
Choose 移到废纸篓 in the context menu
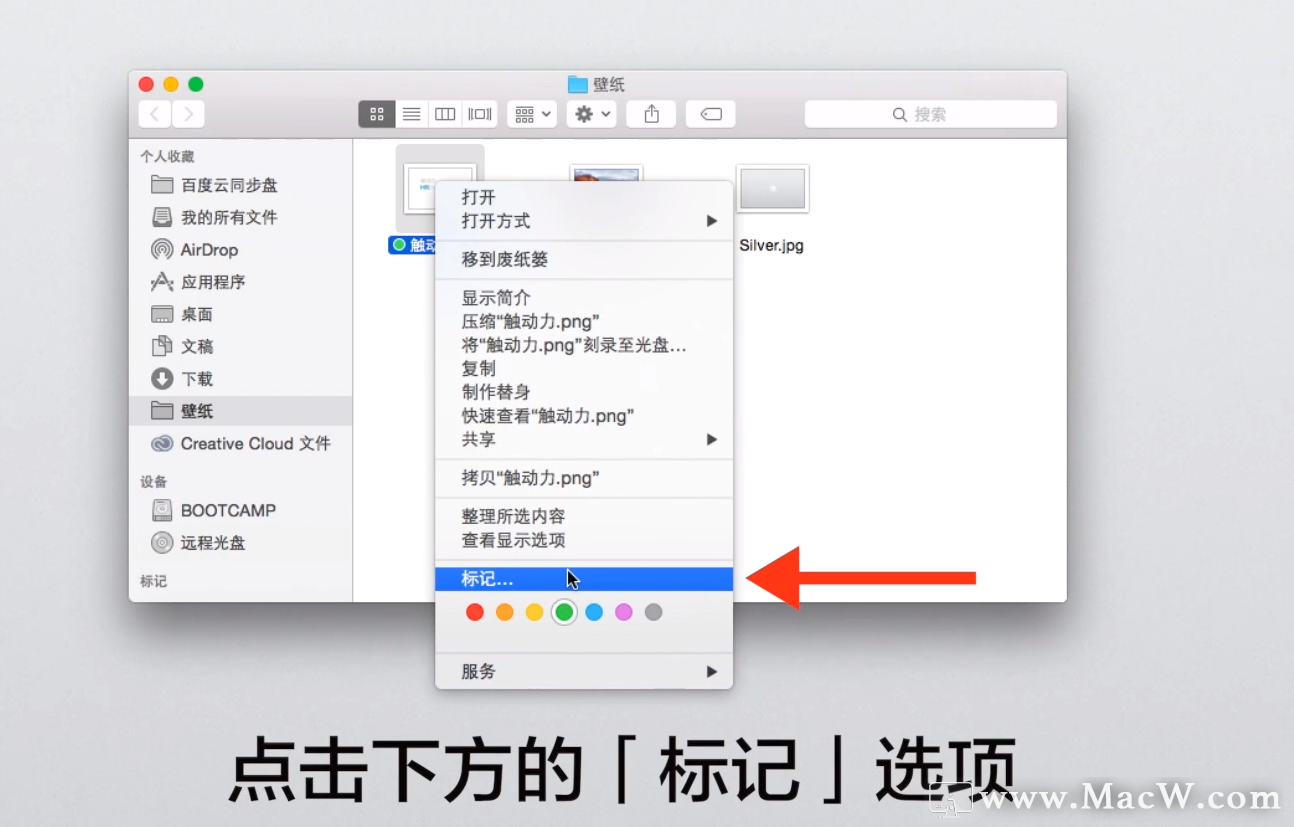pos(584,259)
